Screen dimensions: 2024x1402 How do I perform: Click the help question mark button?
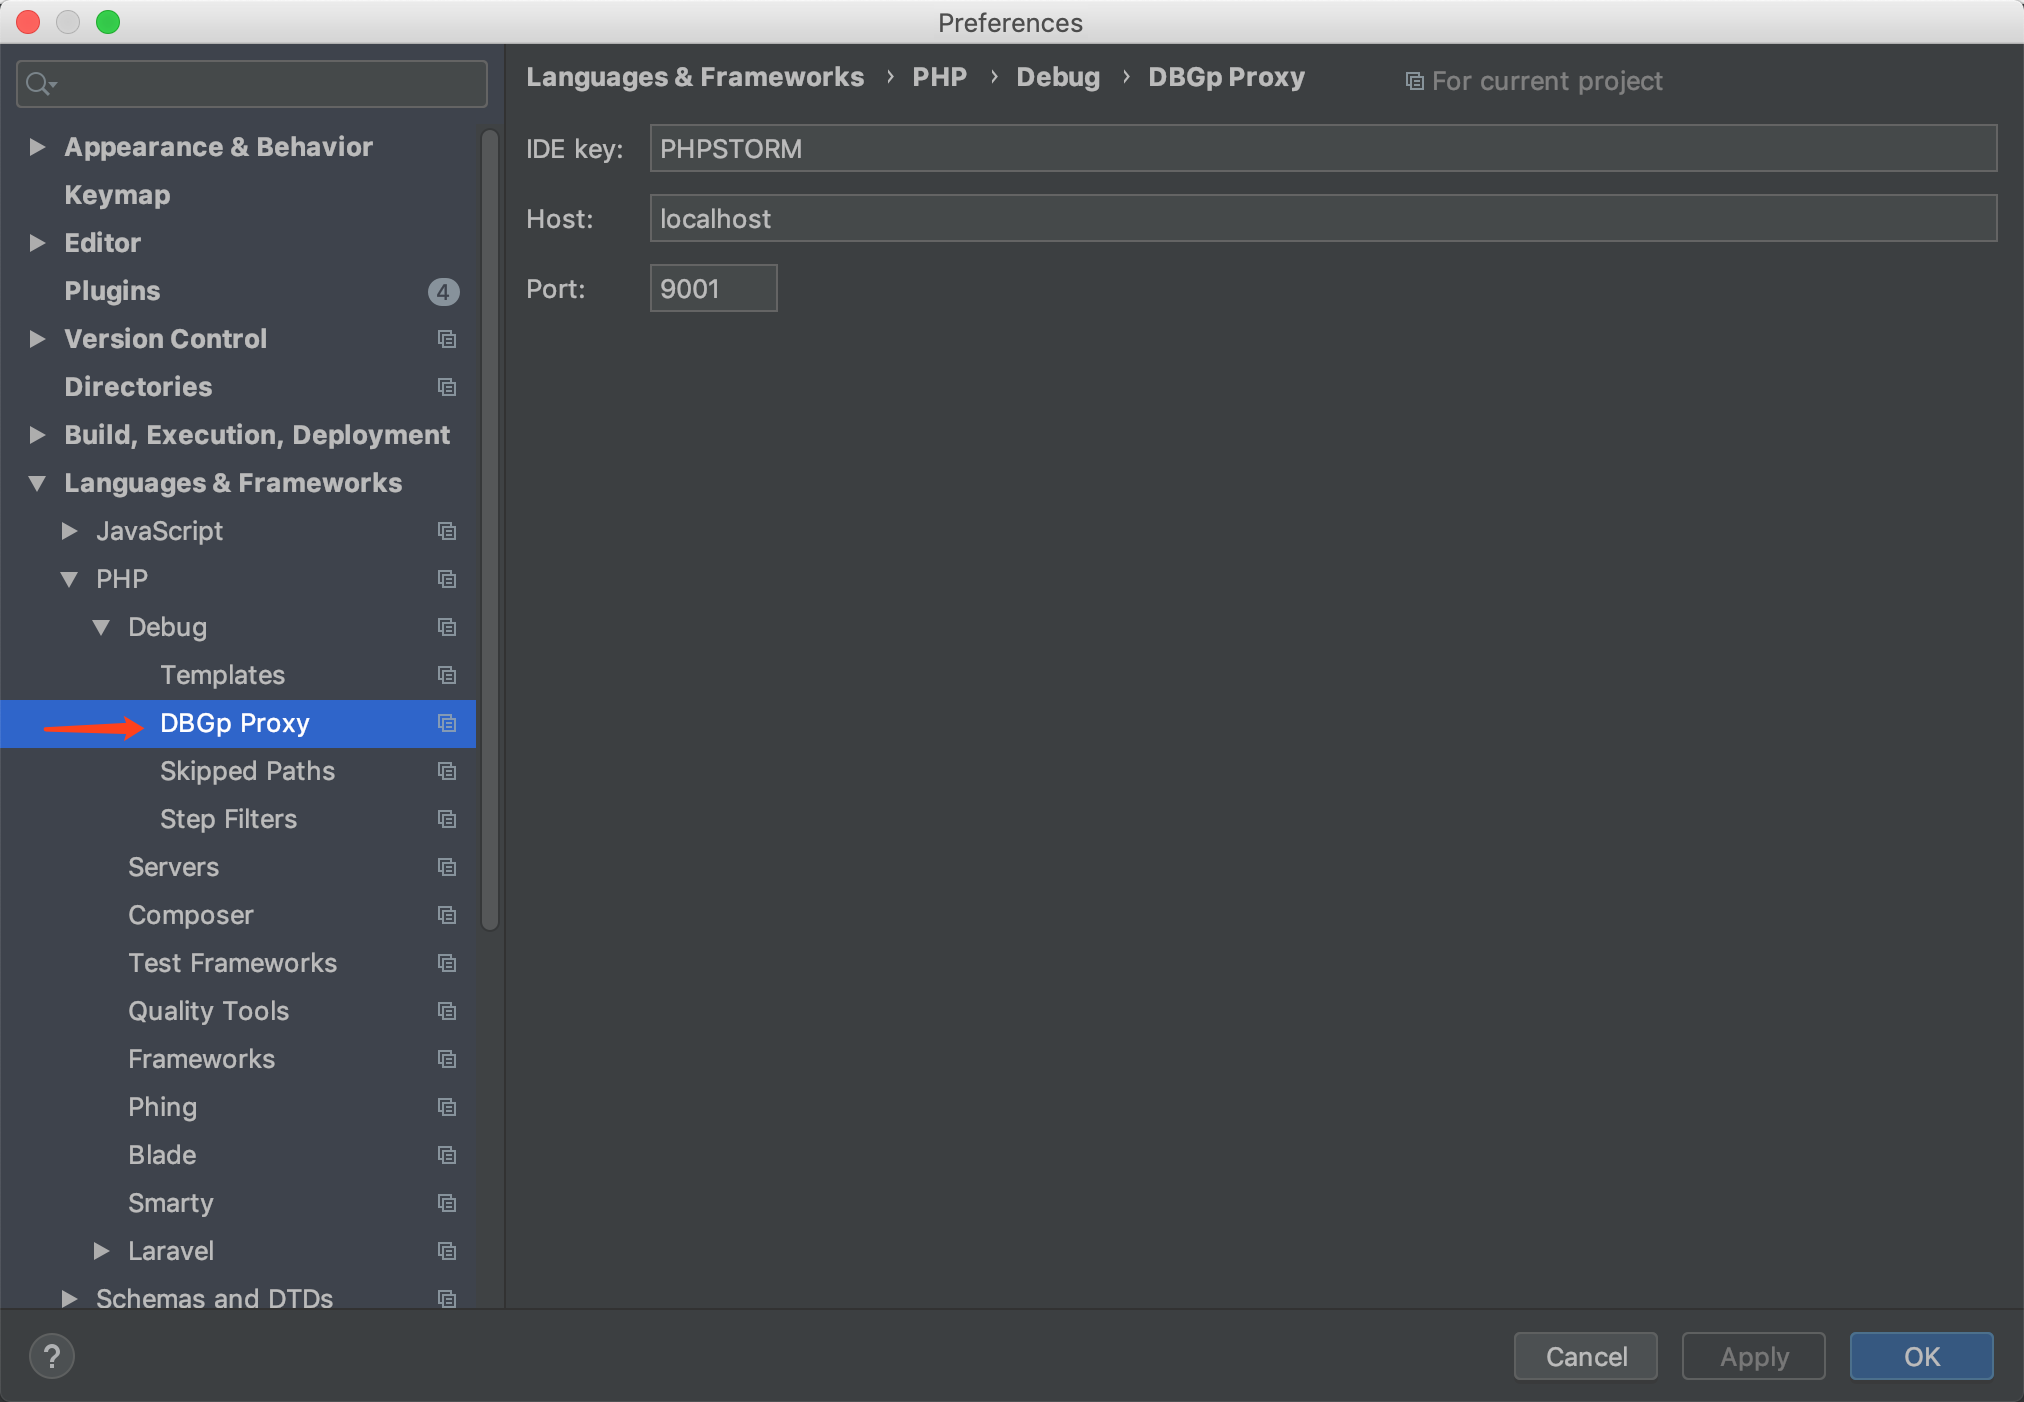(52, 1356)
